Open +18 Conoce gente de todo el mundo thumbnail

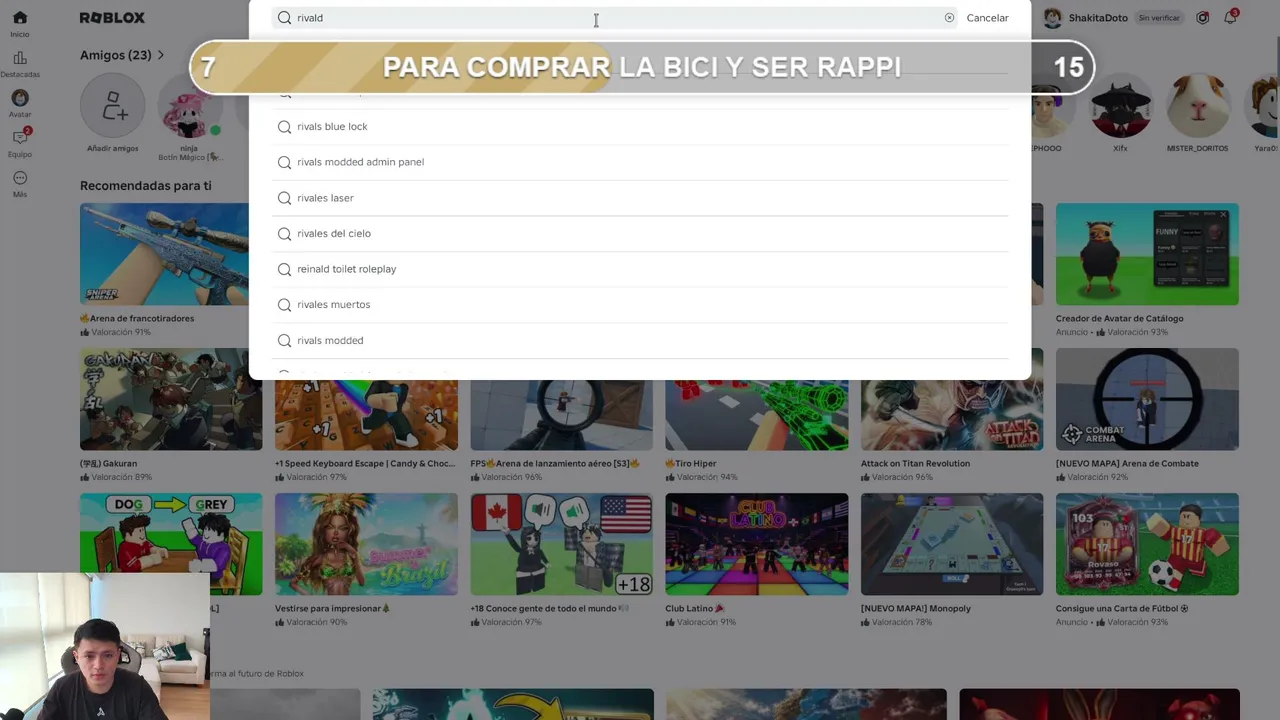click(x=561, y=544)
